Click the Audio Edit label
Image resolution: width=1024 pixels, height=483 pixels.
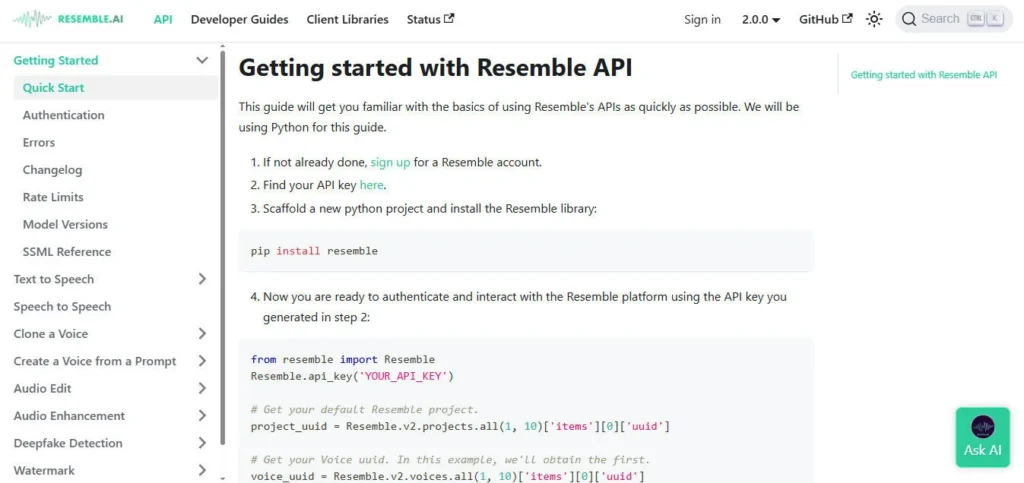click(42, 388)
